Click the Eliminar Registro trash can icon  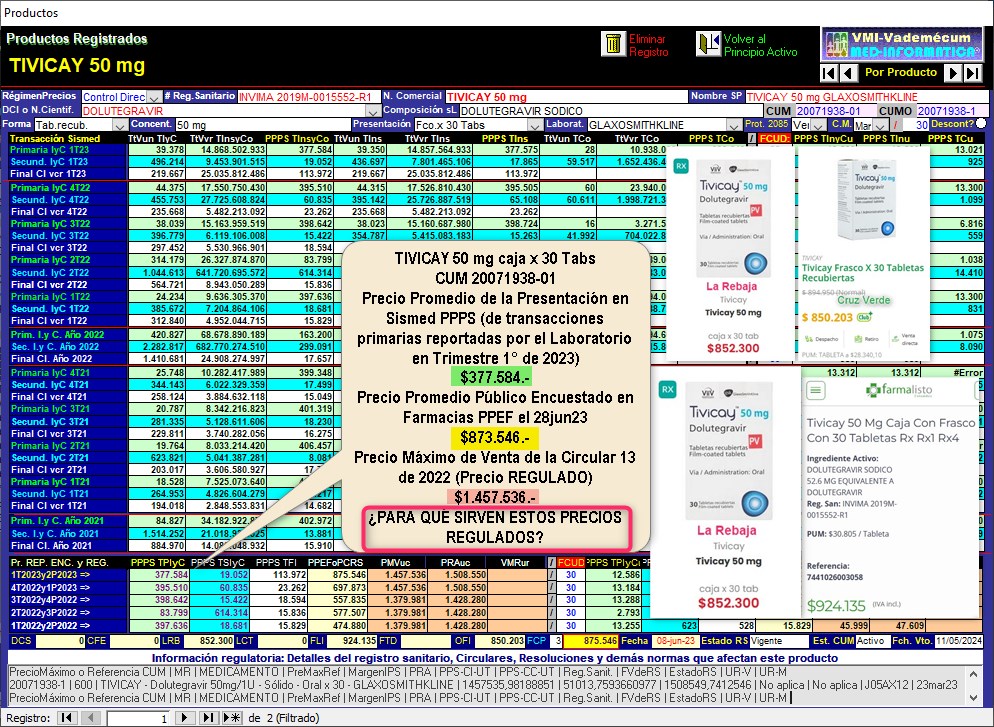coord(613,44)
